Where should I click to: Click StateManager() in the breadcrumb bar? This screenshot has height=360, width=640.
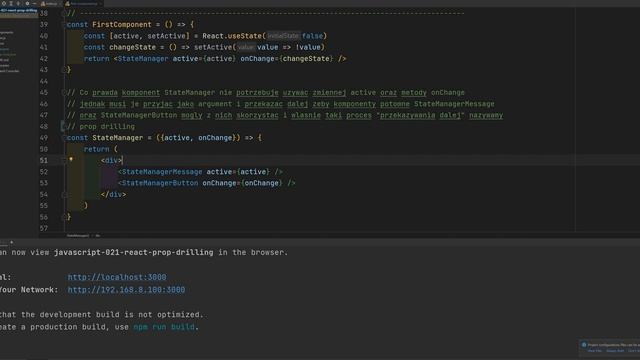[78, 236]
